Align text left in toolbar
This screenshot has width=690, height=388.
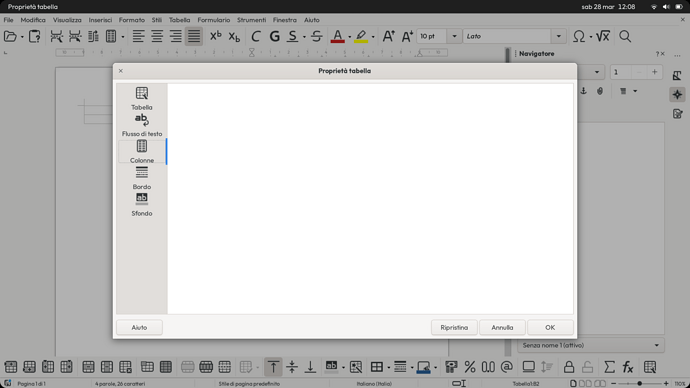138,36
